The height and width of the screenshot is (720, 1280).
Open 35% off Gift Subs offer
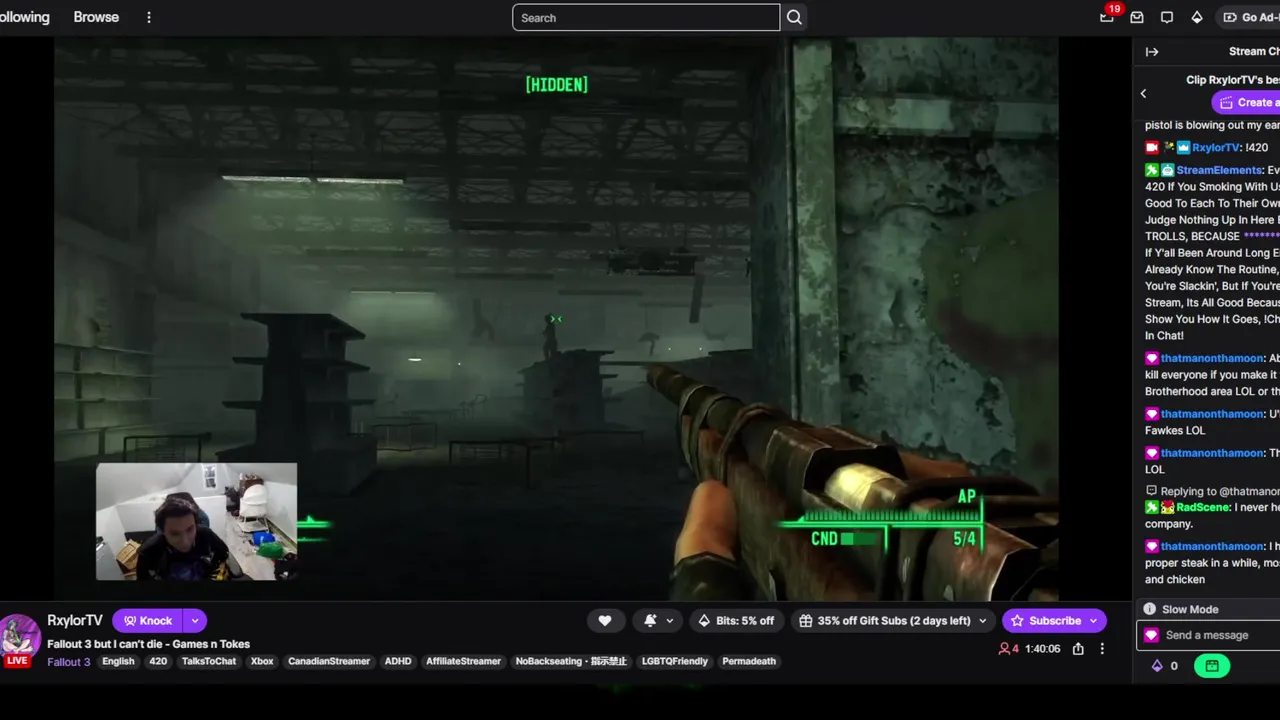click(x=884, y=621)
